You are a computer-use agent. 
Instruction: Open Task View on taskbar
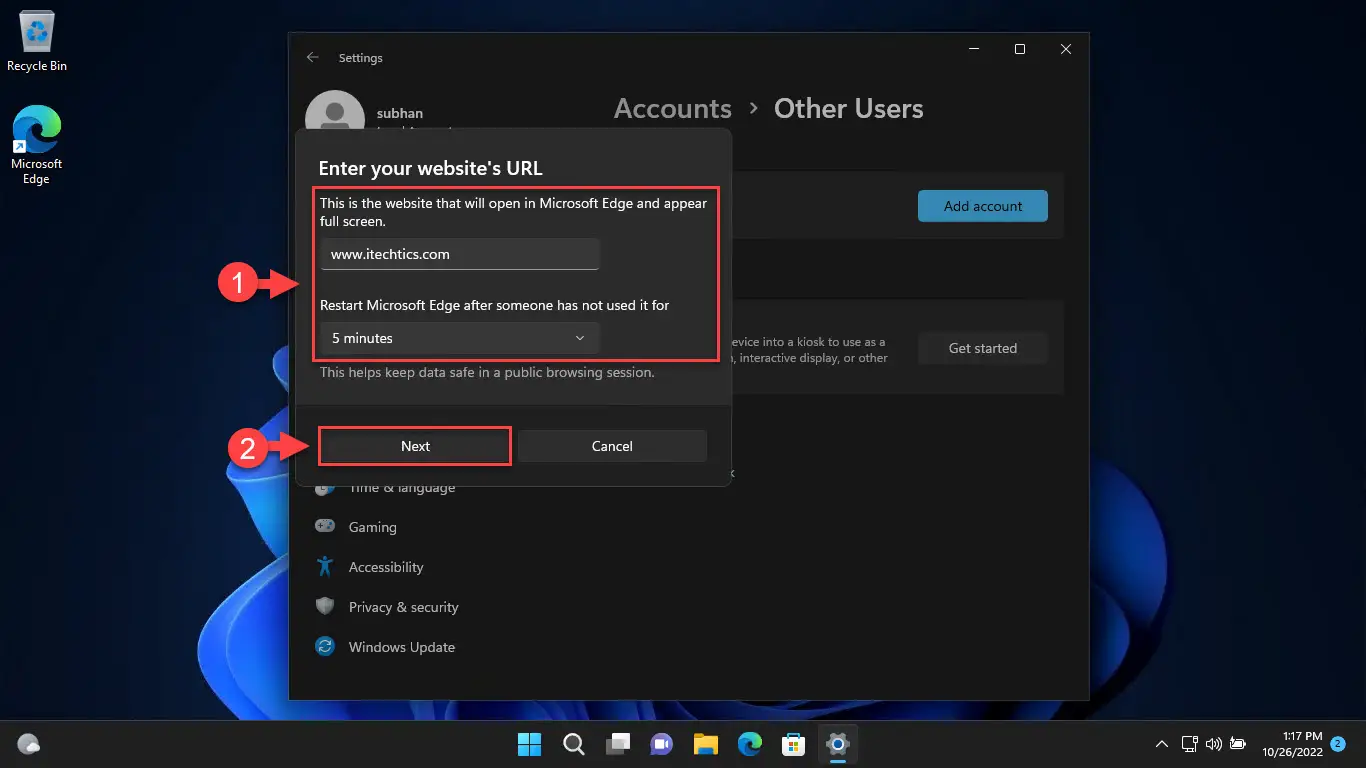618,743
